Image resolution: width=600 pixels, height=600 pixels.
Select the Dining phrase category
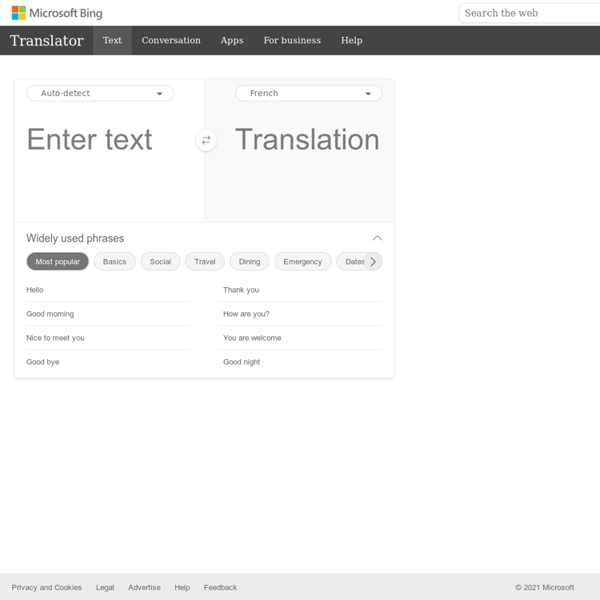point(249,262)
